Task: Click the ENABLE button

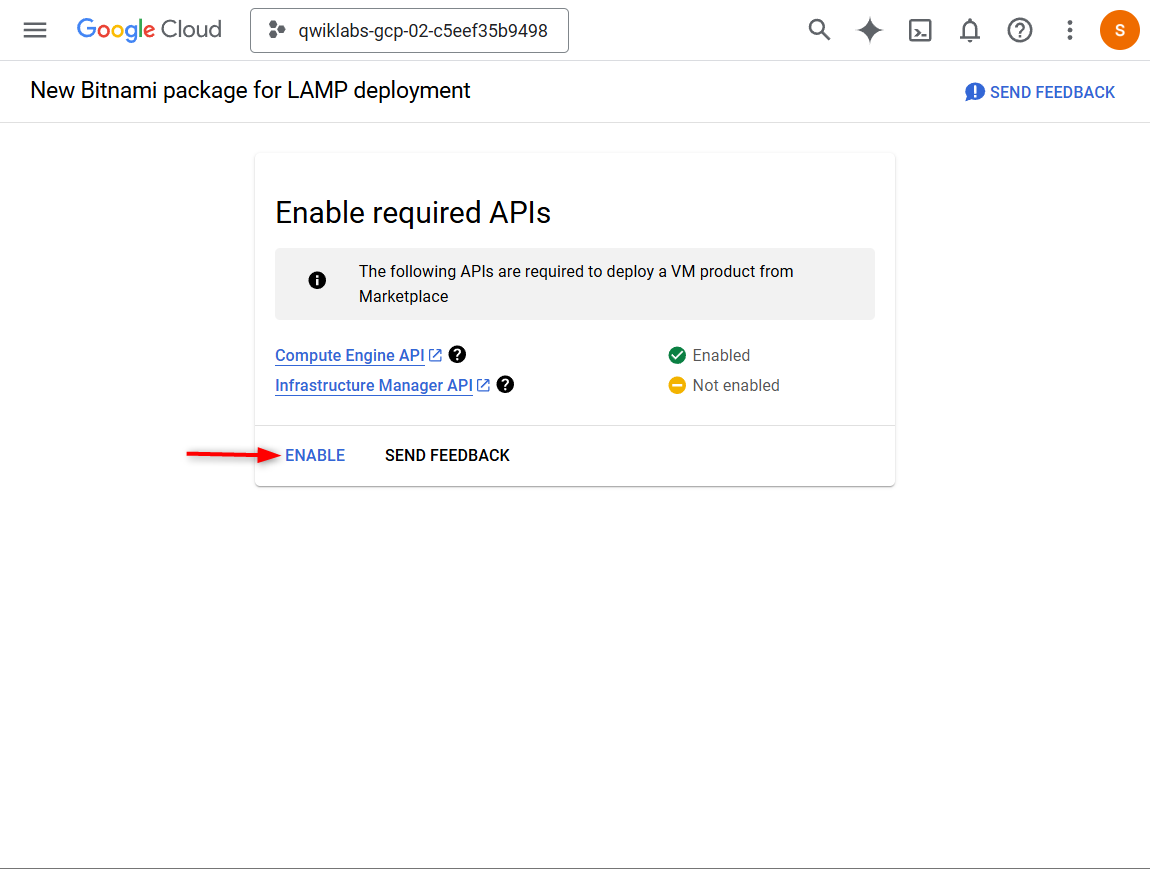Action: pyautogui.click(x=315, y=455)
